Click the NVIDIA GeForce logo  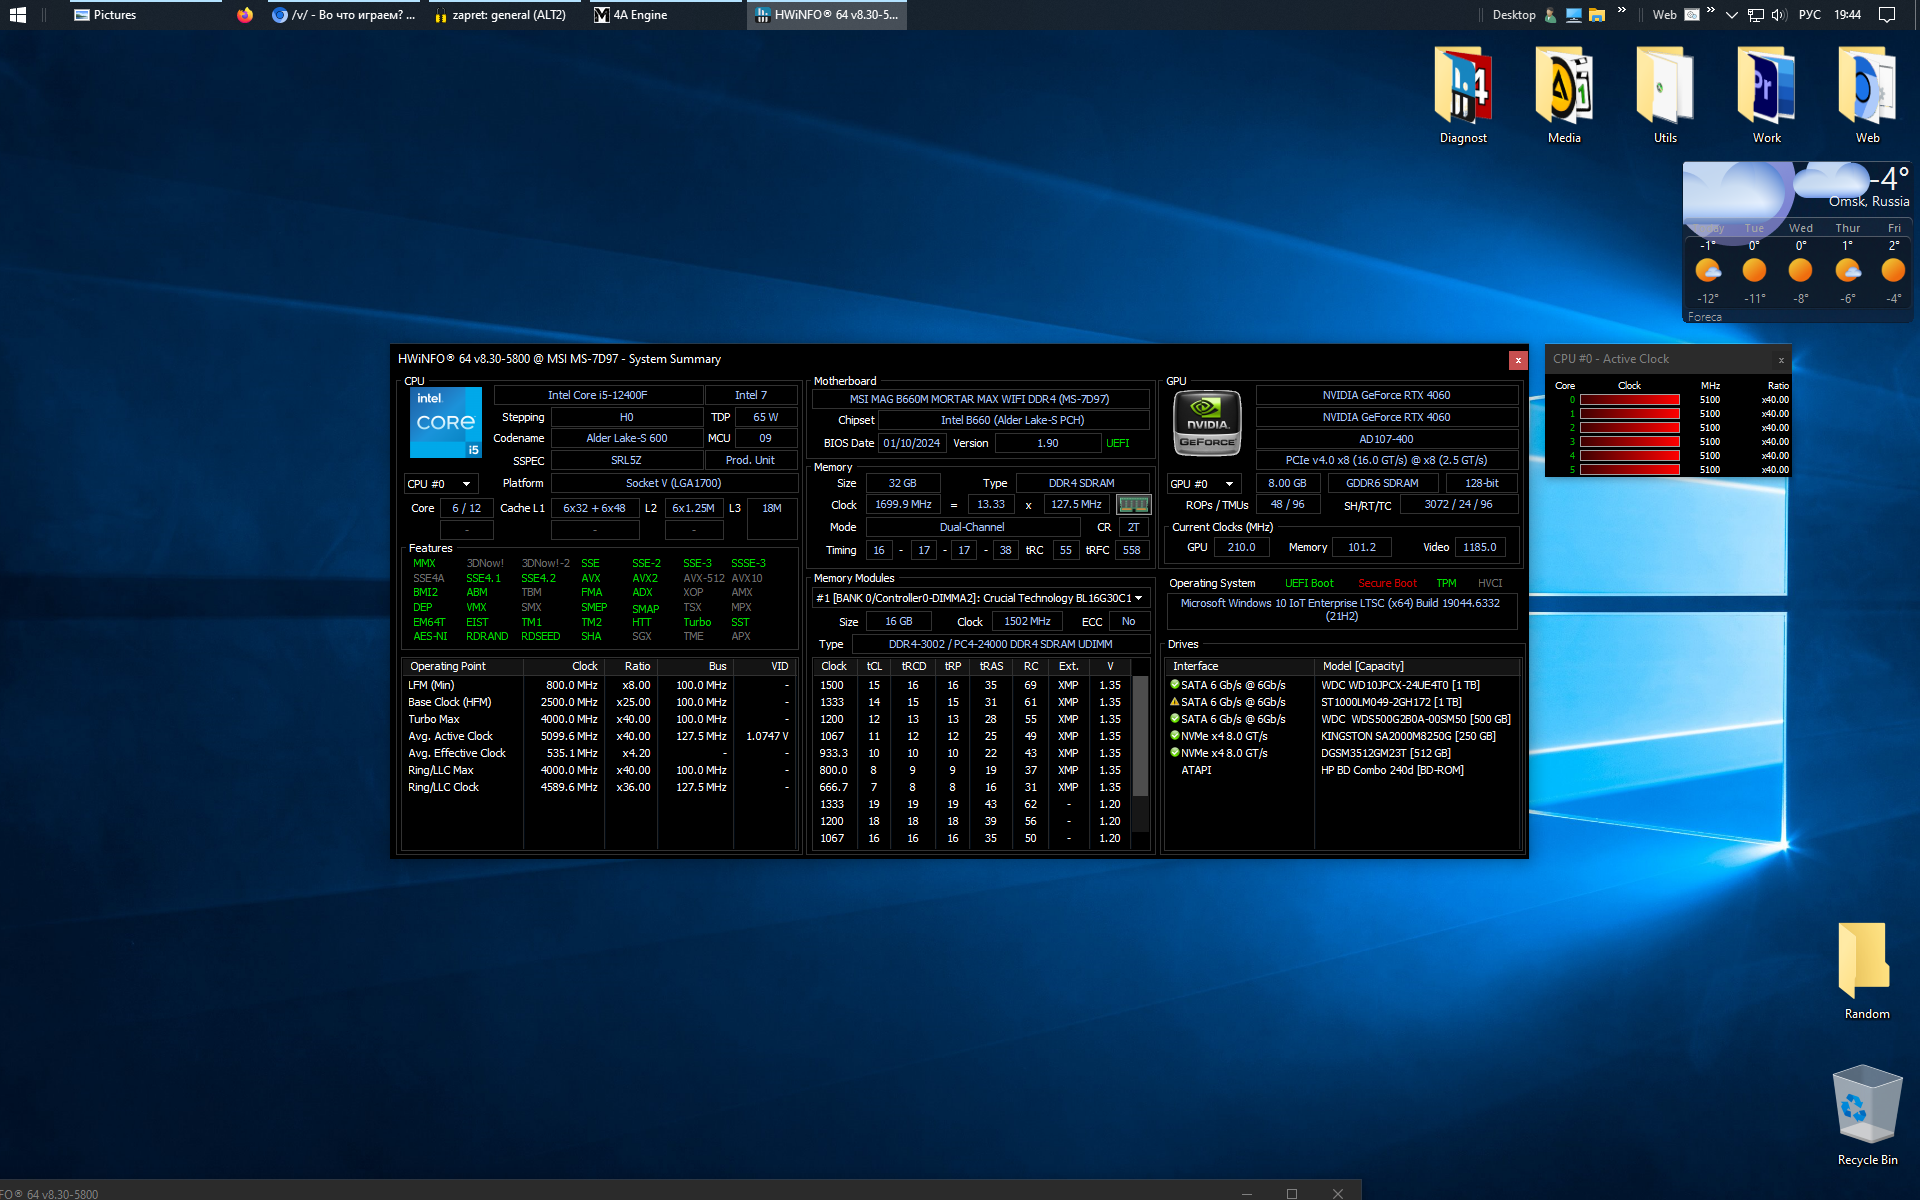[1207, 423]
